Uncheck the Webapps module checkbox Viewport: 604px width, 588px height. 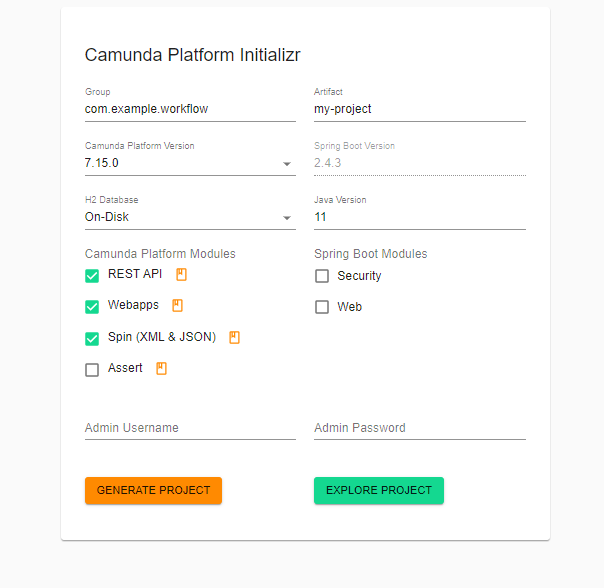coord(92,306)
